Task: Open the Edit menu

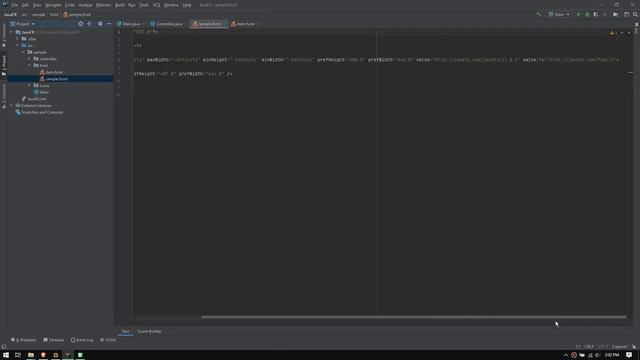Action: (25, 5)
